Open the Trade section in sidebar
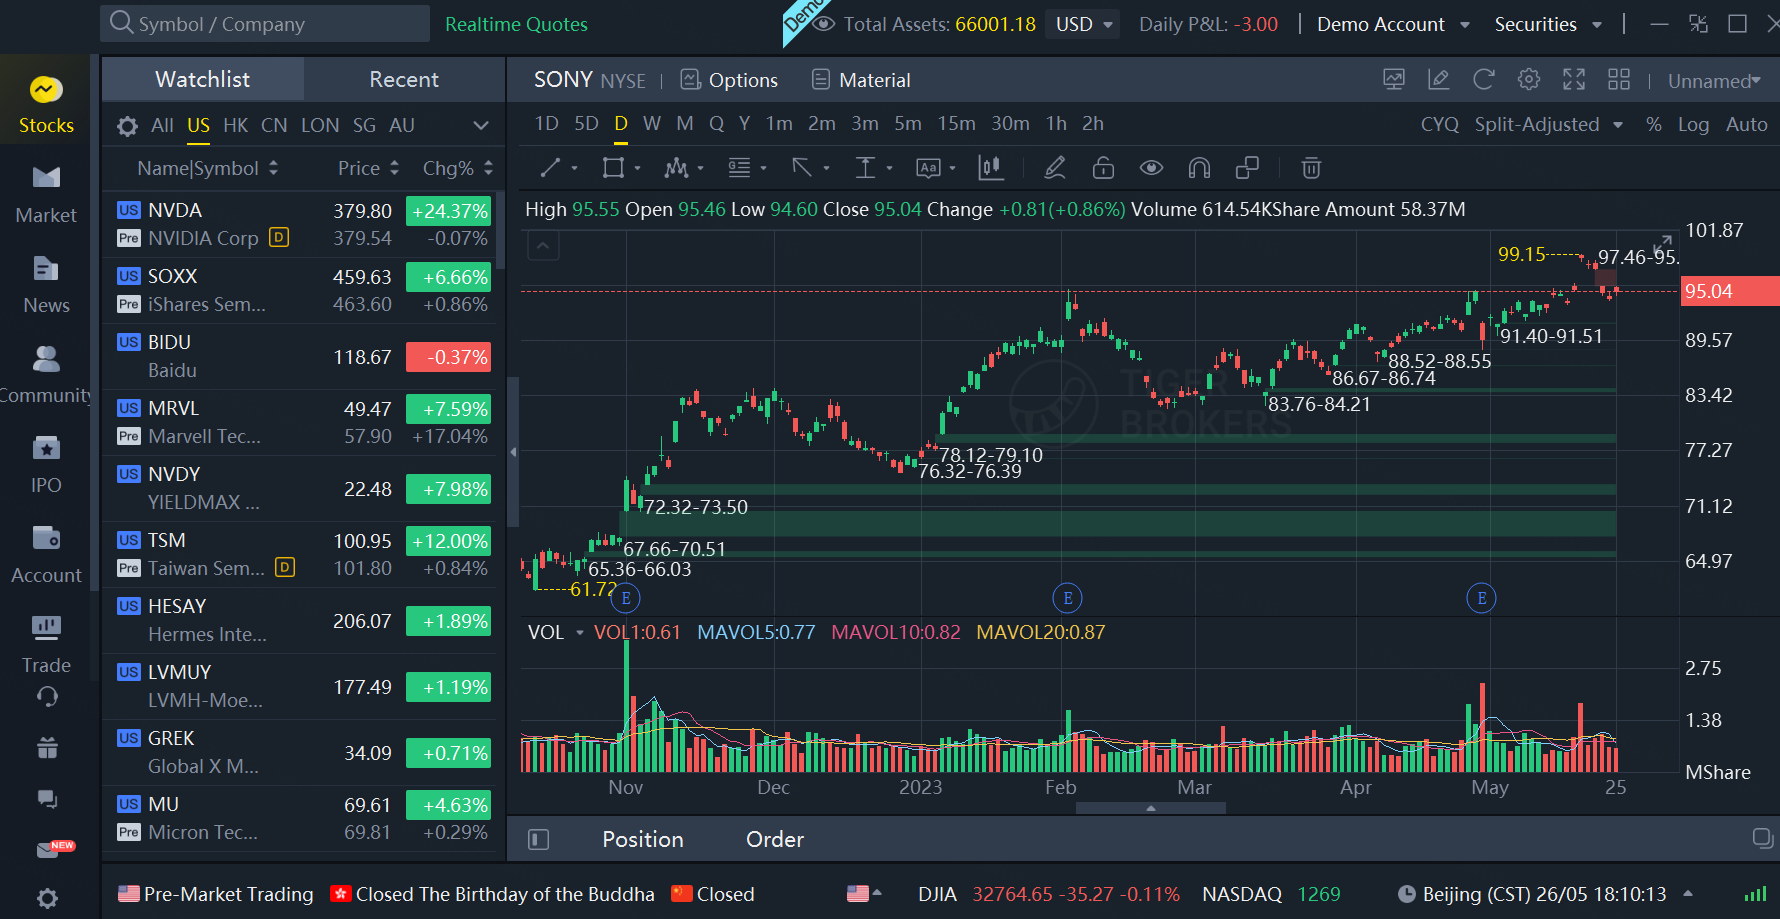The height and width of the screenshot is (919, 1780). pos(46,645)
